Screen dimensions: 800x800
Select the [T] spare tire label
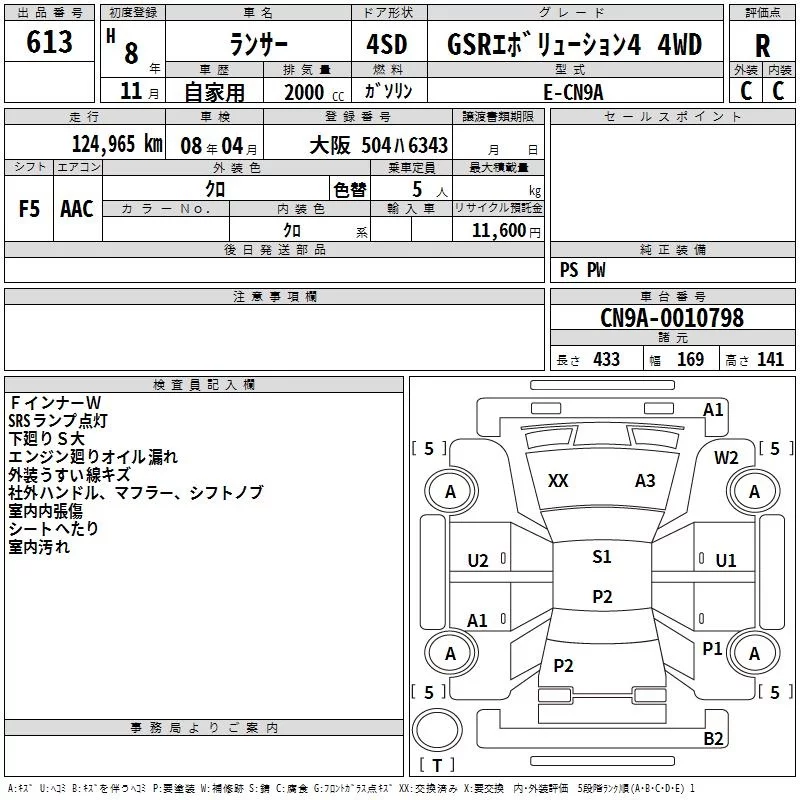pyautogui.click(x=437, y=765)
